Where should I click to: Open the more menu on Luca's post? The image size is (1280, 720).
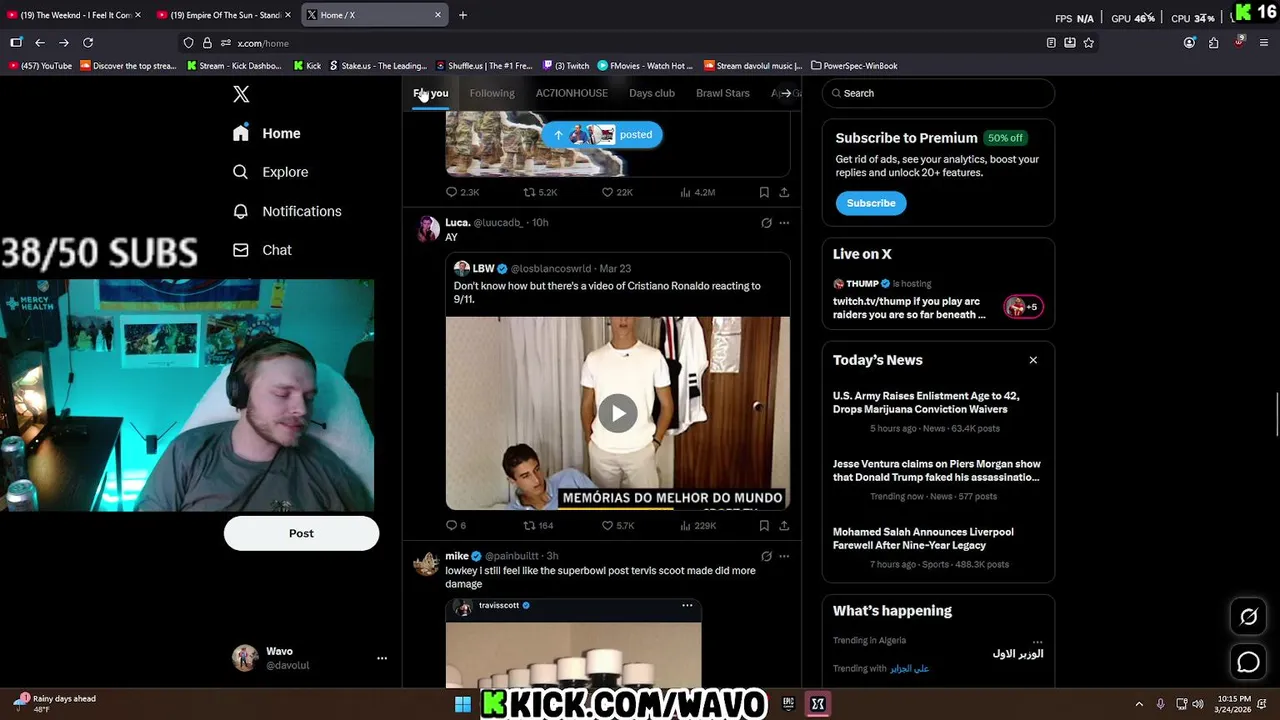[x=784, y=223]
